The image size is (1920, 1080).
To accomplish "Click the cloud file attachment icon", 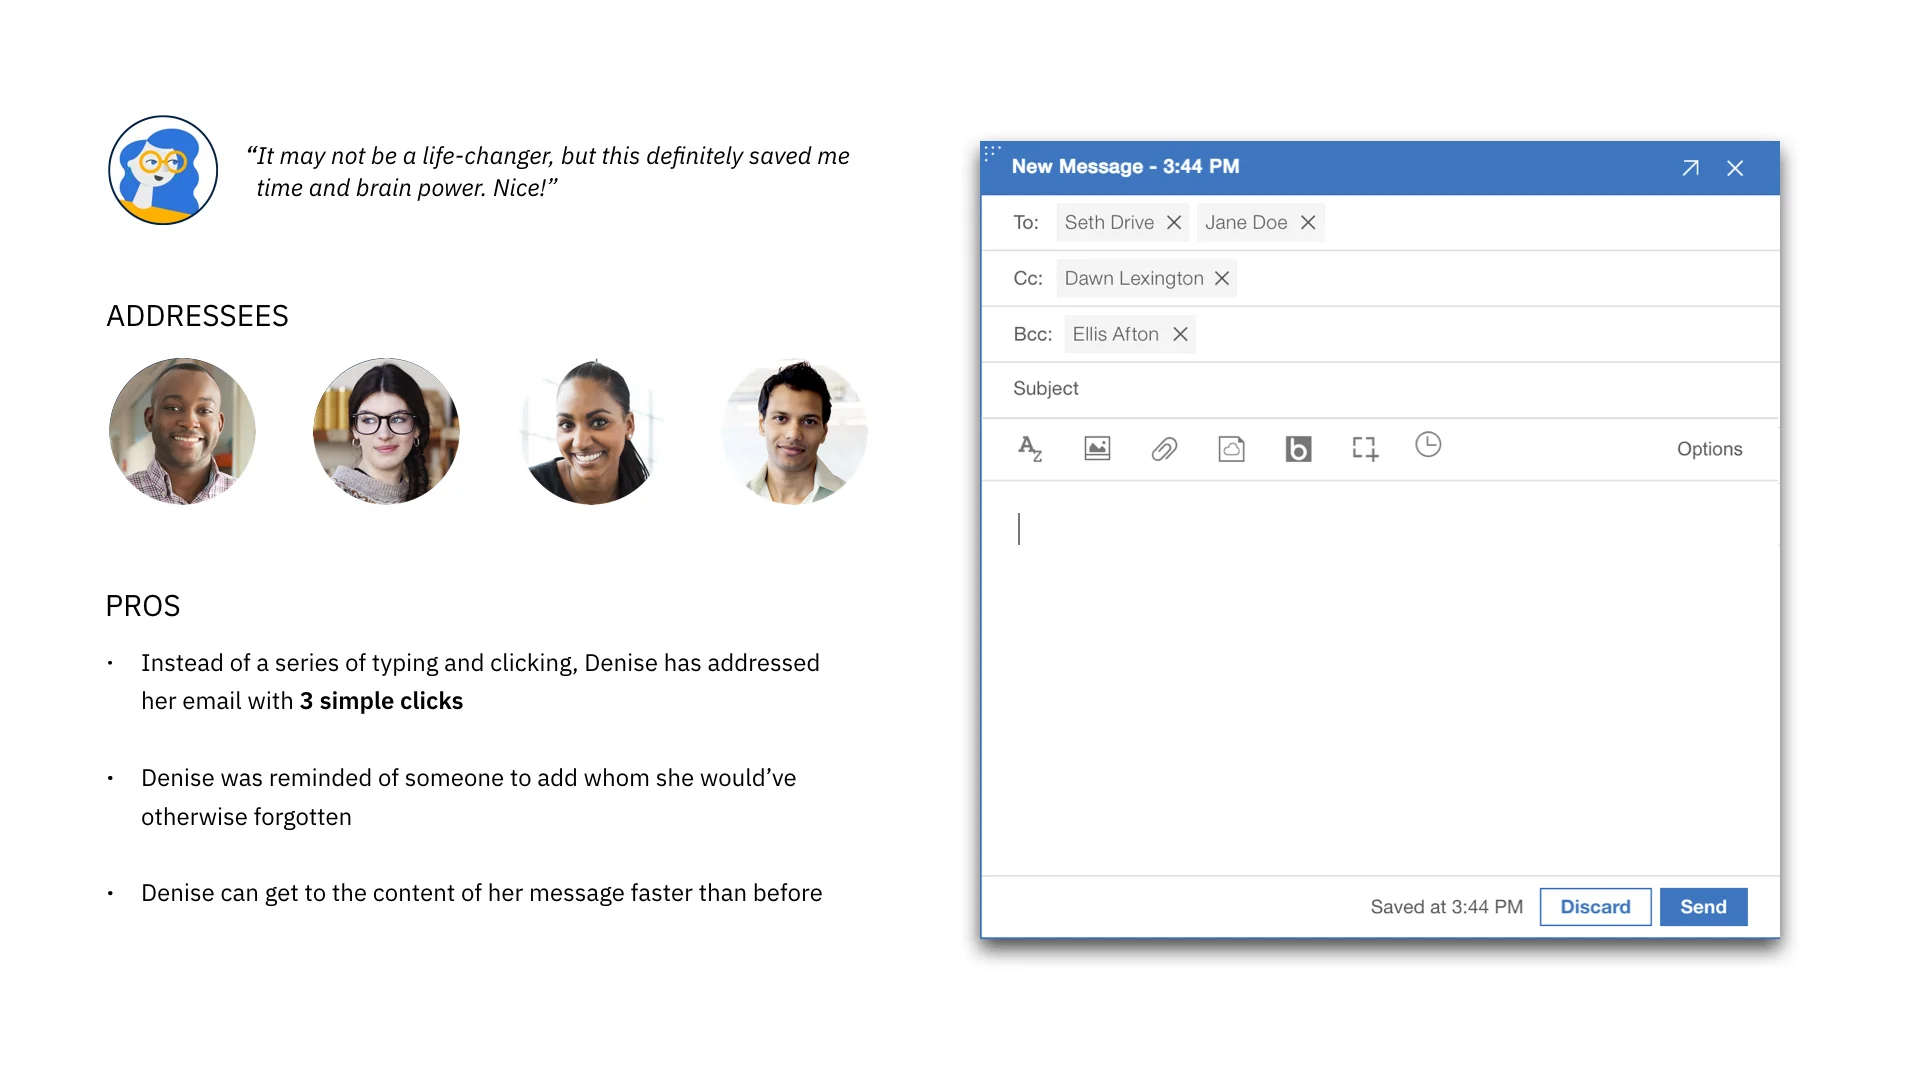I will [1231, 449].
